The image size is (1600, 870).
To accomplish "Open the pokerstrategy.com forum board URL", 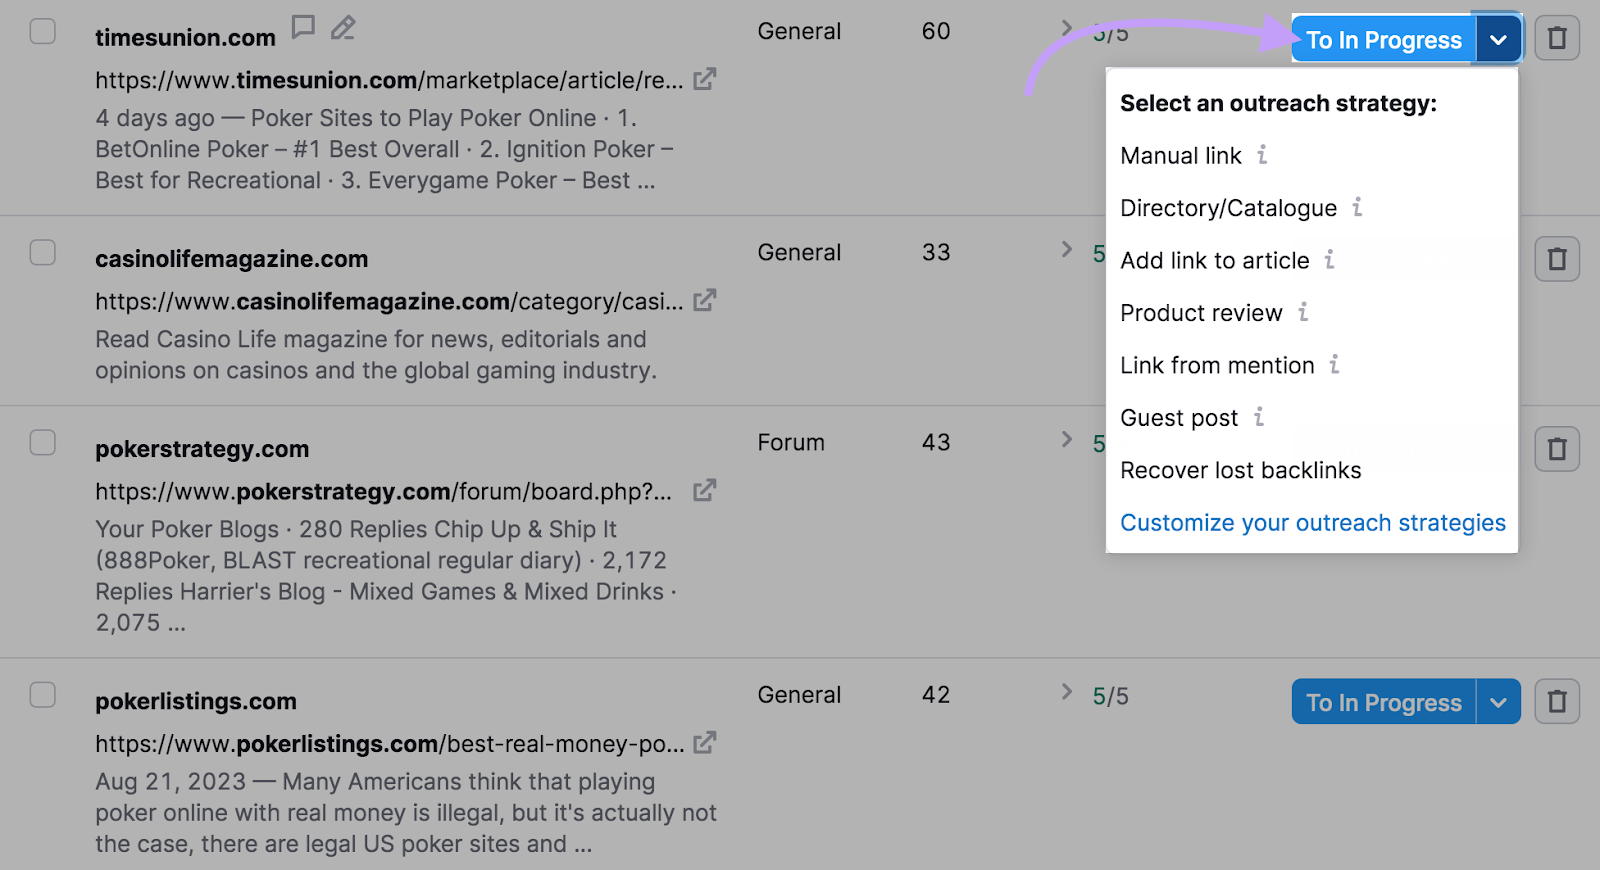I will [x=383, y=491].
